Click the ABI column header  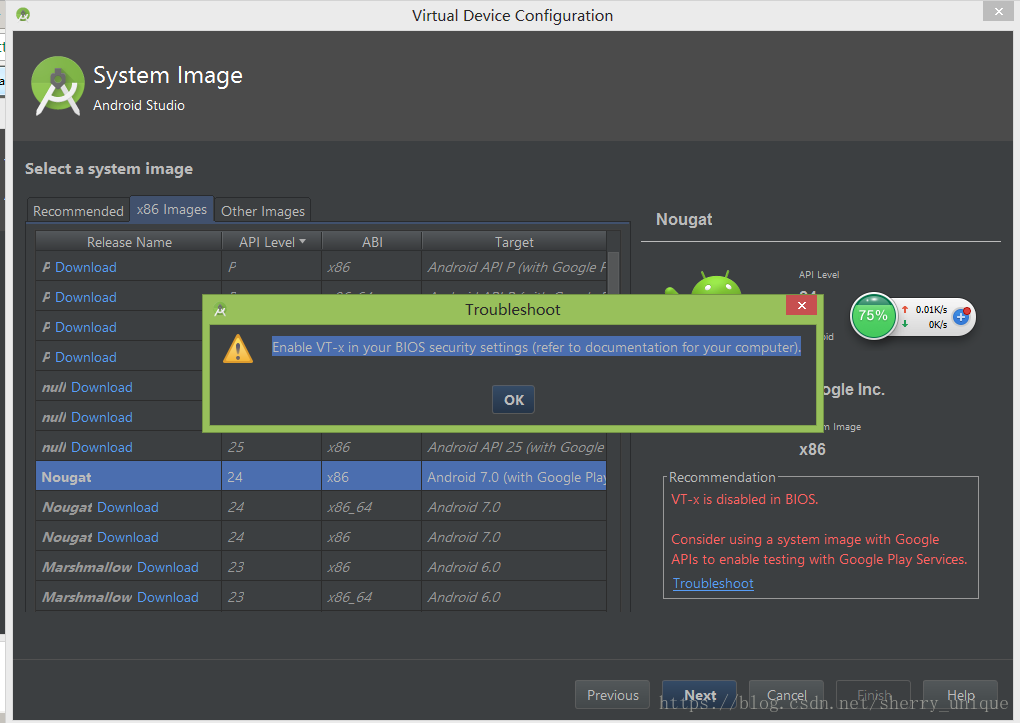372,242
